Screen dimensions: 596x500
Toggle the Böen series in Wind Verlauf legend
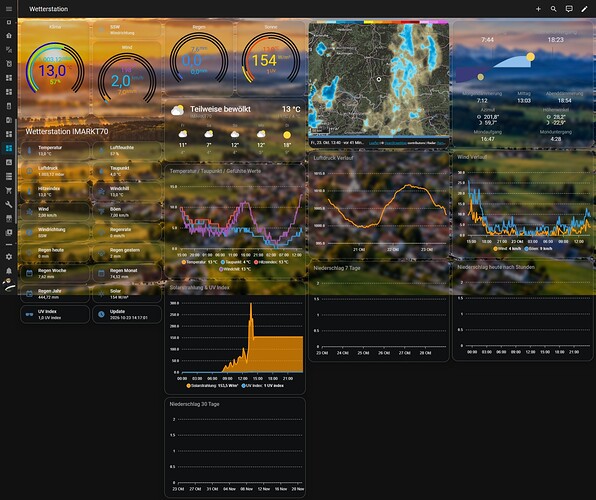[538, 249]
